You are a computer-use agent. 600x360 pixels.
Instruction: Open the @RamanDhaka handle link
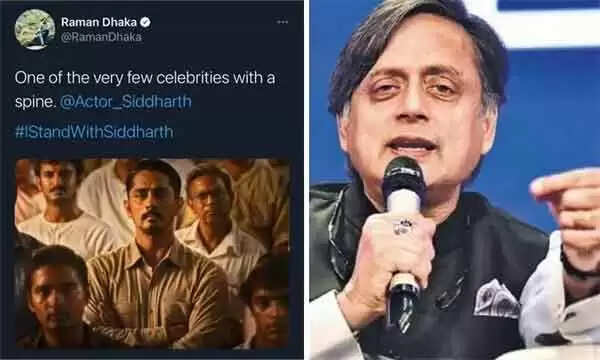tap(101, 37)
